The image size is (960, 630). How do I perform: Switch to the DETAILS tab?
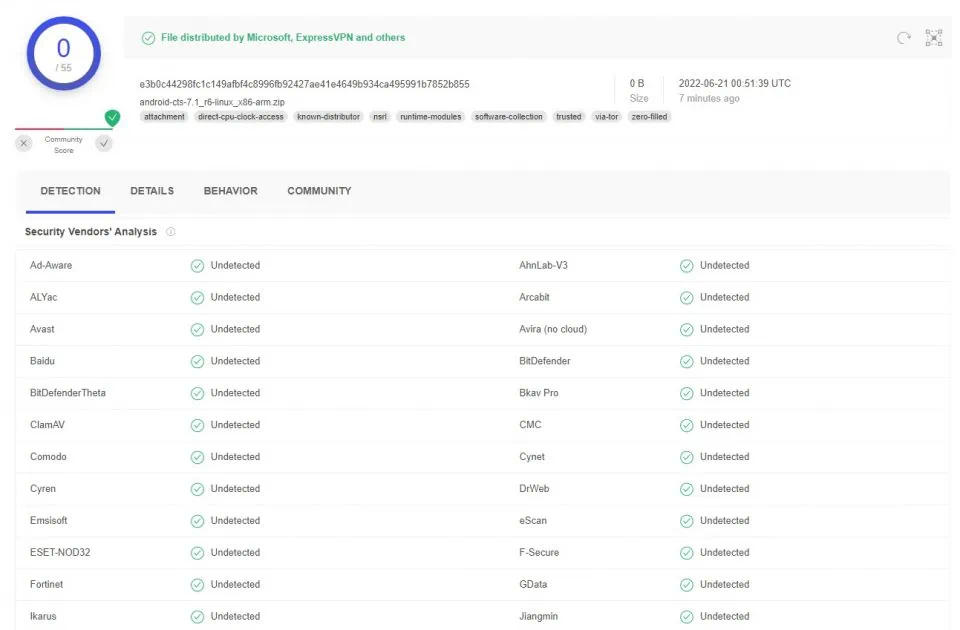[x=152, y=191]
